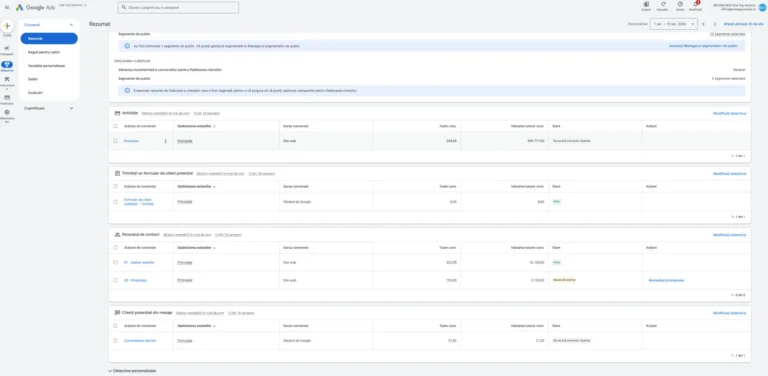Open the Help question mark icon

click(680, 6)
